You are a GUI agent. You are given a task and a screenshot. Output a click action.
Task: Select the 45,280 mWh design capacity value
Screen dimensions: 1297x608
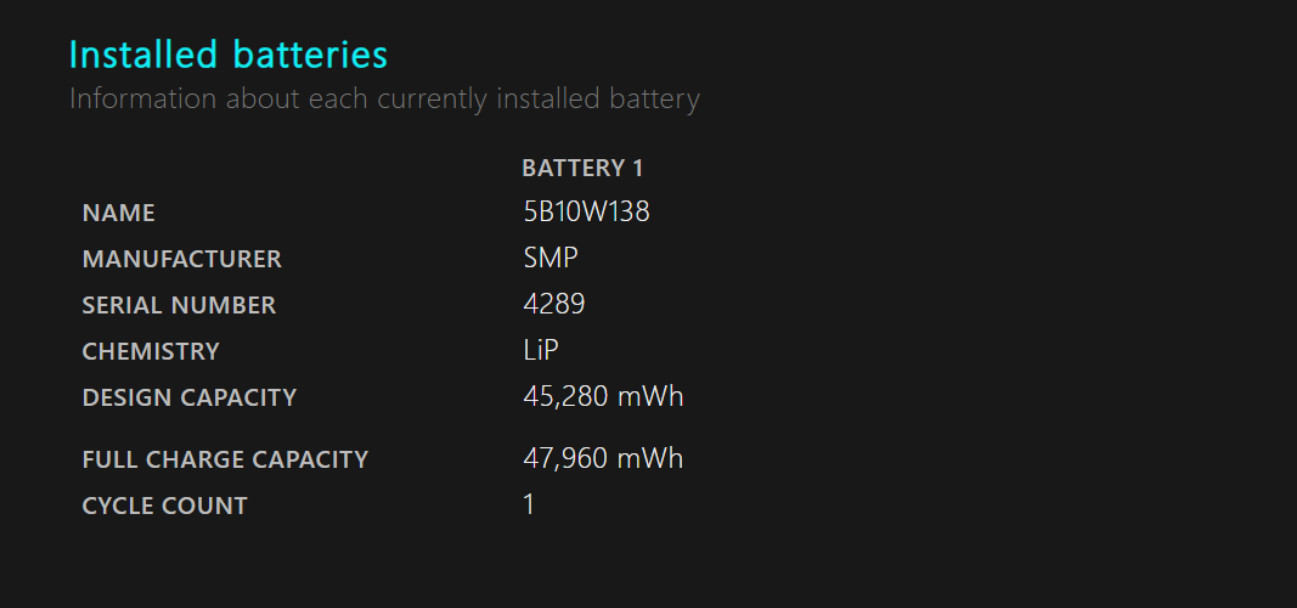(603, 396)
